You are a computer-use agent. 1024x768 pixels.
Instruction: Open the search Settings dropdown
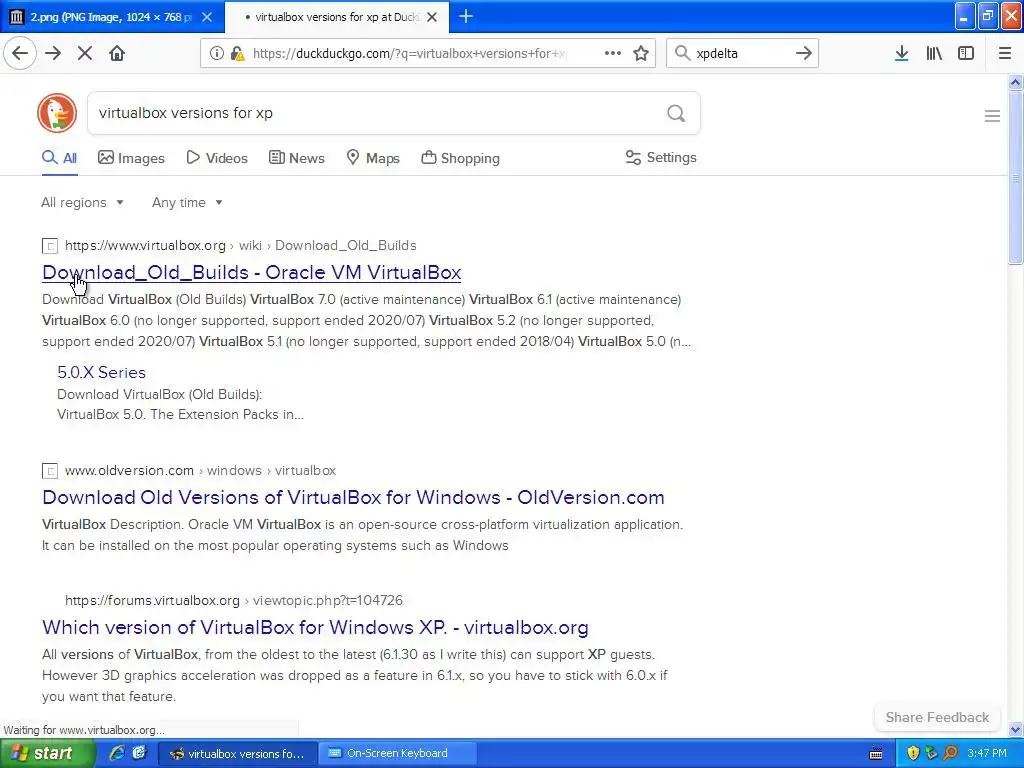[x=661, y=157]
